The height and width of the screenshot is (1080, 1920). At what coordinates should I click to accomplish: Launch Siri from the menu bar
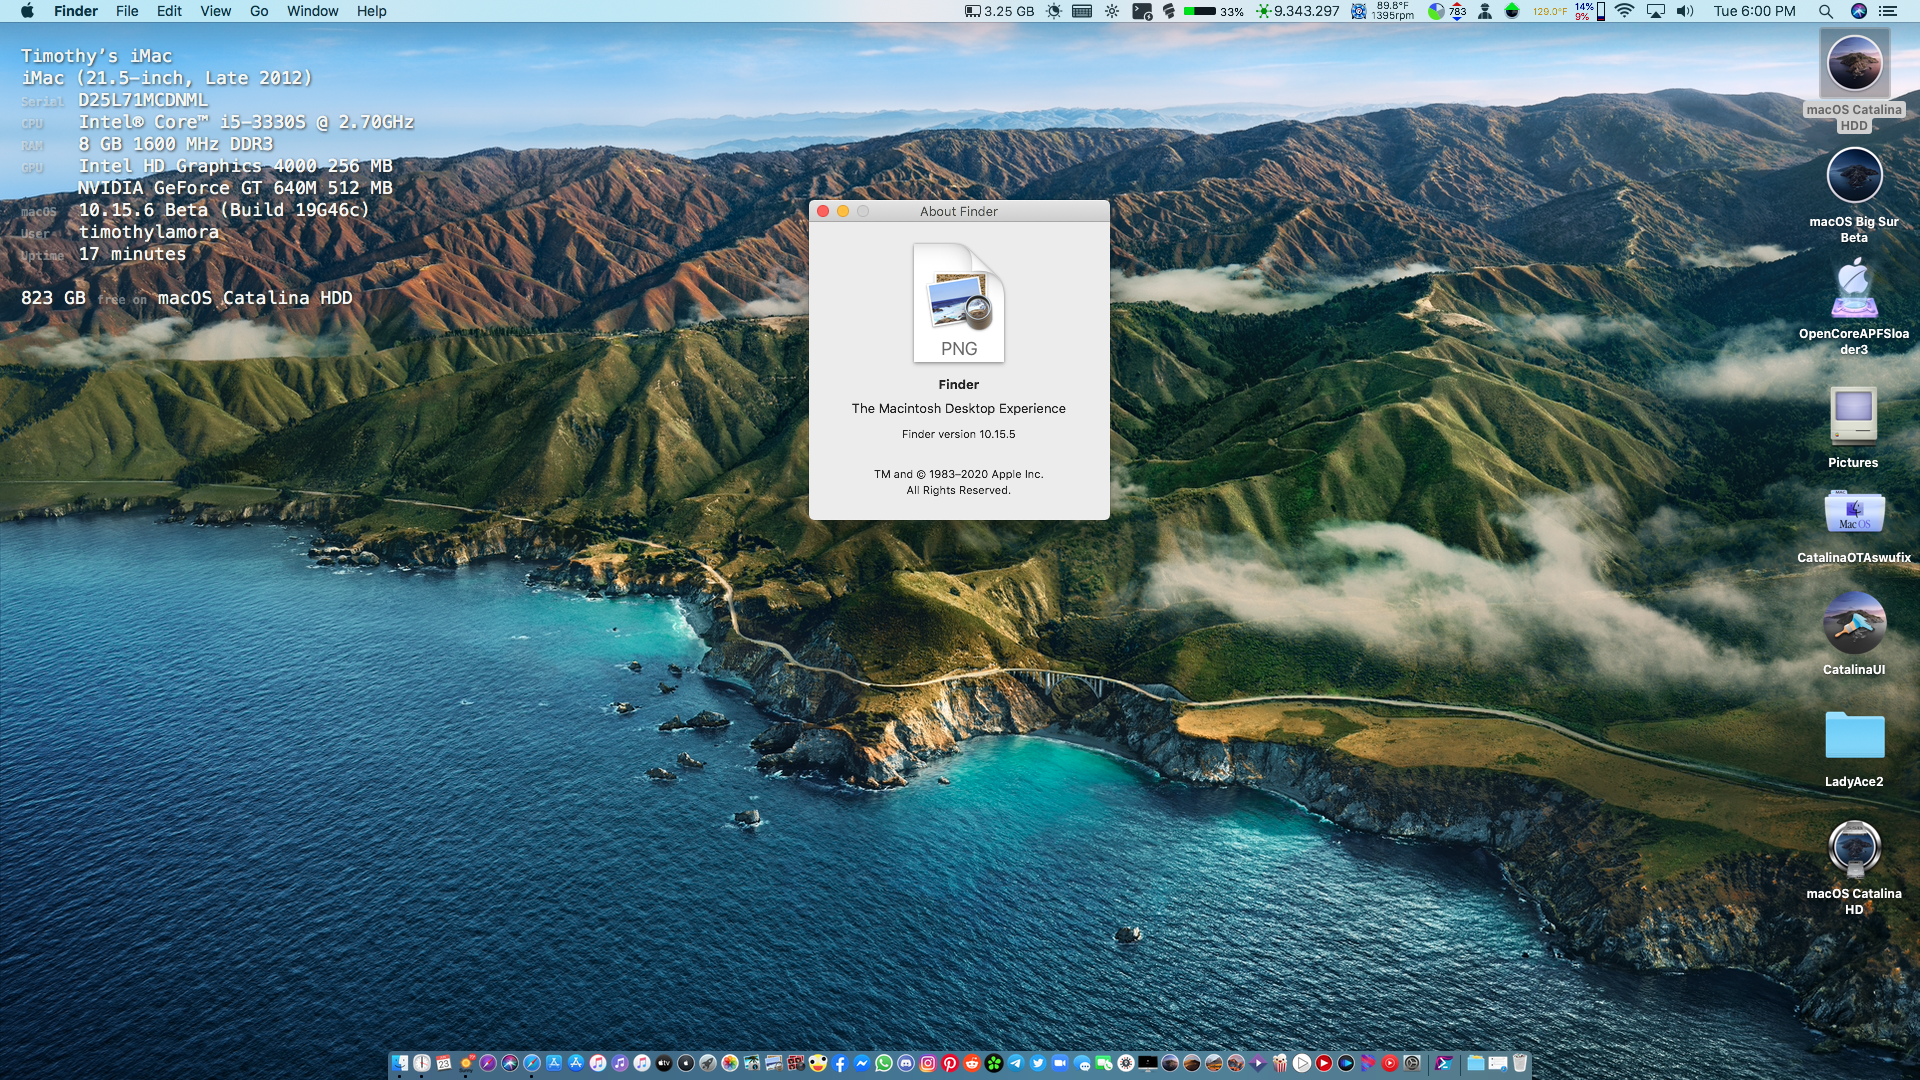(1859, 11)
